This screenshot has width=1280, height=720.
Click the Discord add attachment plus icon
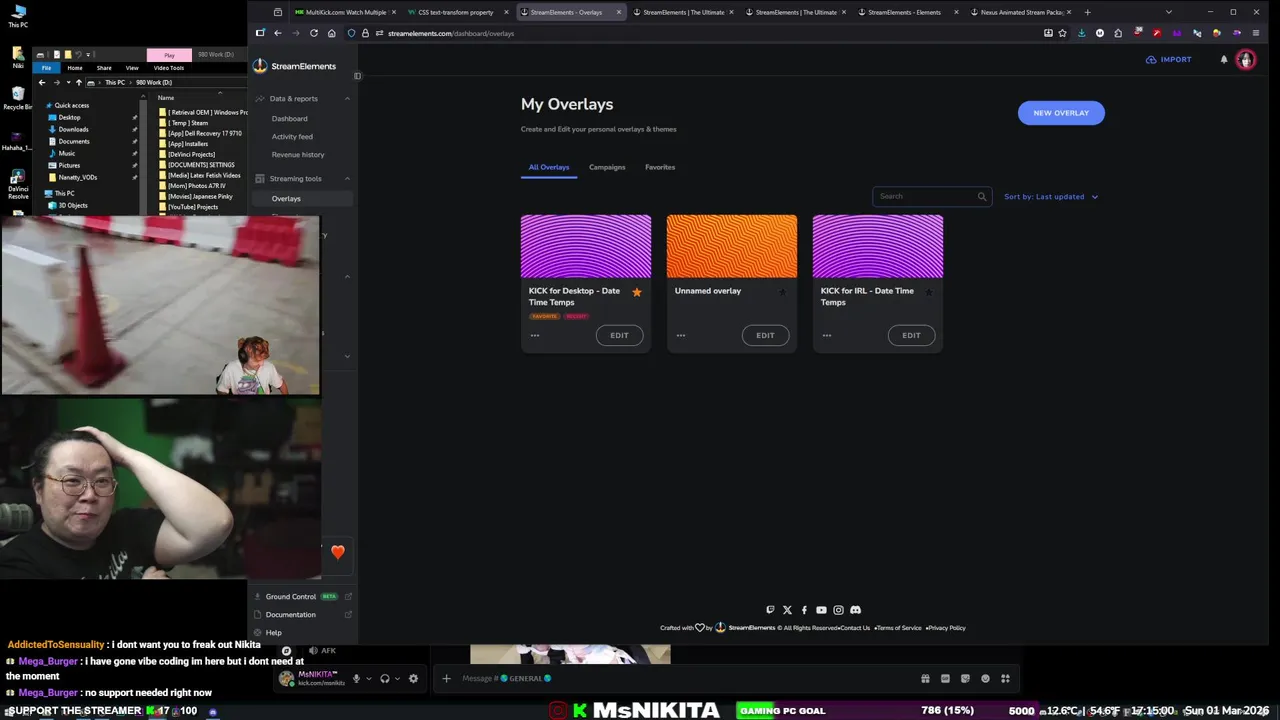pyautogui.click(x=446, y=678)
